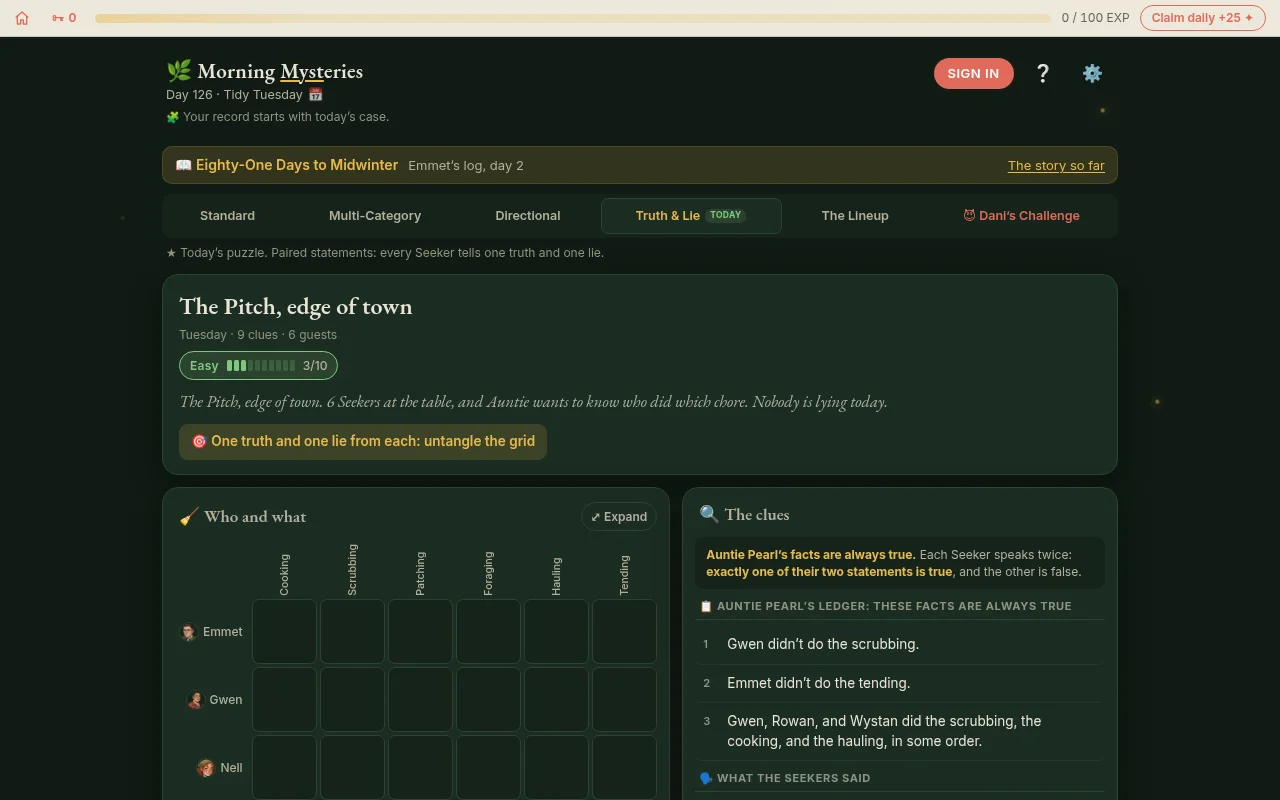
Task: Claim the daily +25 bonus
Action: point(1202,18)
